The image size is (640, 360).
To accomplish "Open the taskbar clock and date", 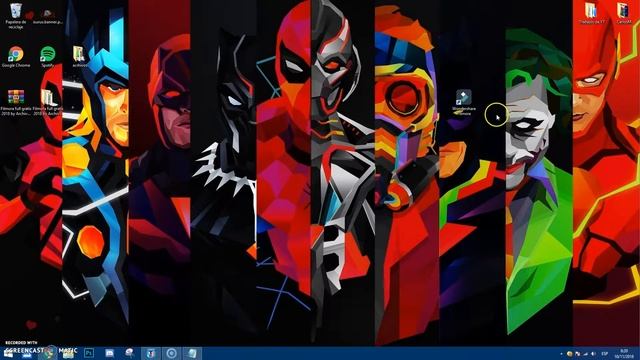I will pyautogui.click(x=624, y=353).
